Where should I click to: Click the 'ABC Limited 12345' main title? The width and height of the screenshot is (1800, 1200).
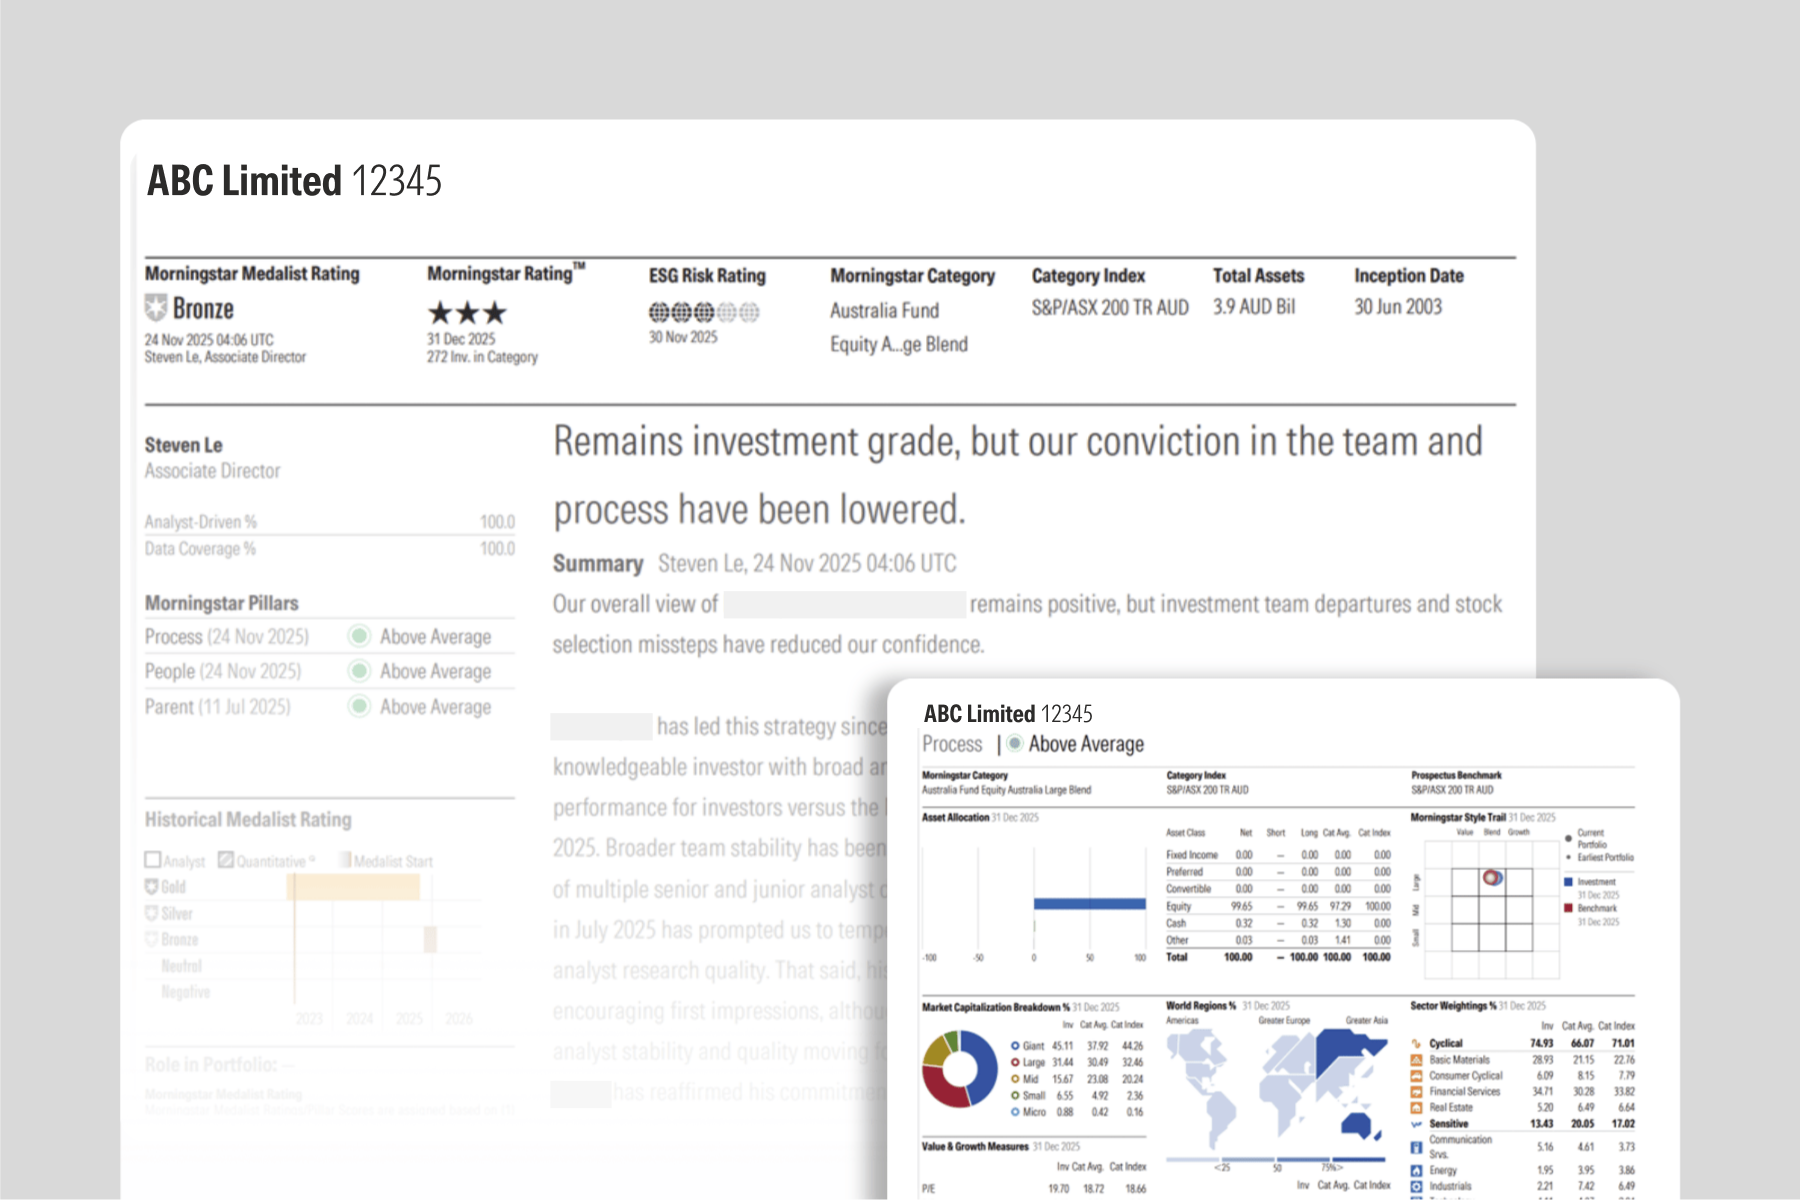295,181
